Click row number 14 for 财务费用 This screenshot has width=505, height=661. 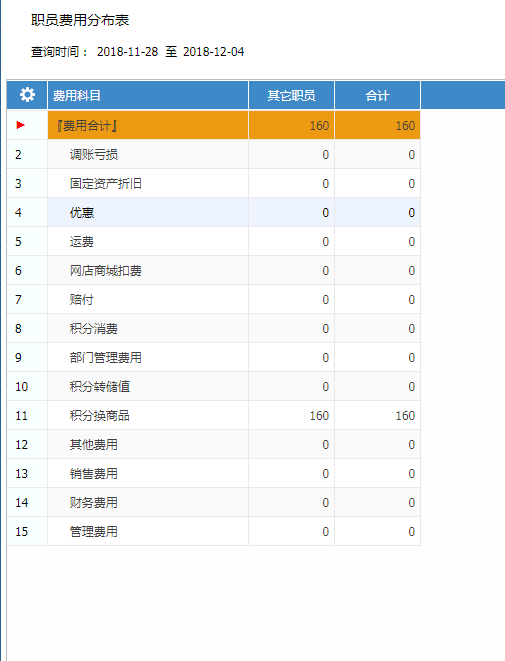21,502
